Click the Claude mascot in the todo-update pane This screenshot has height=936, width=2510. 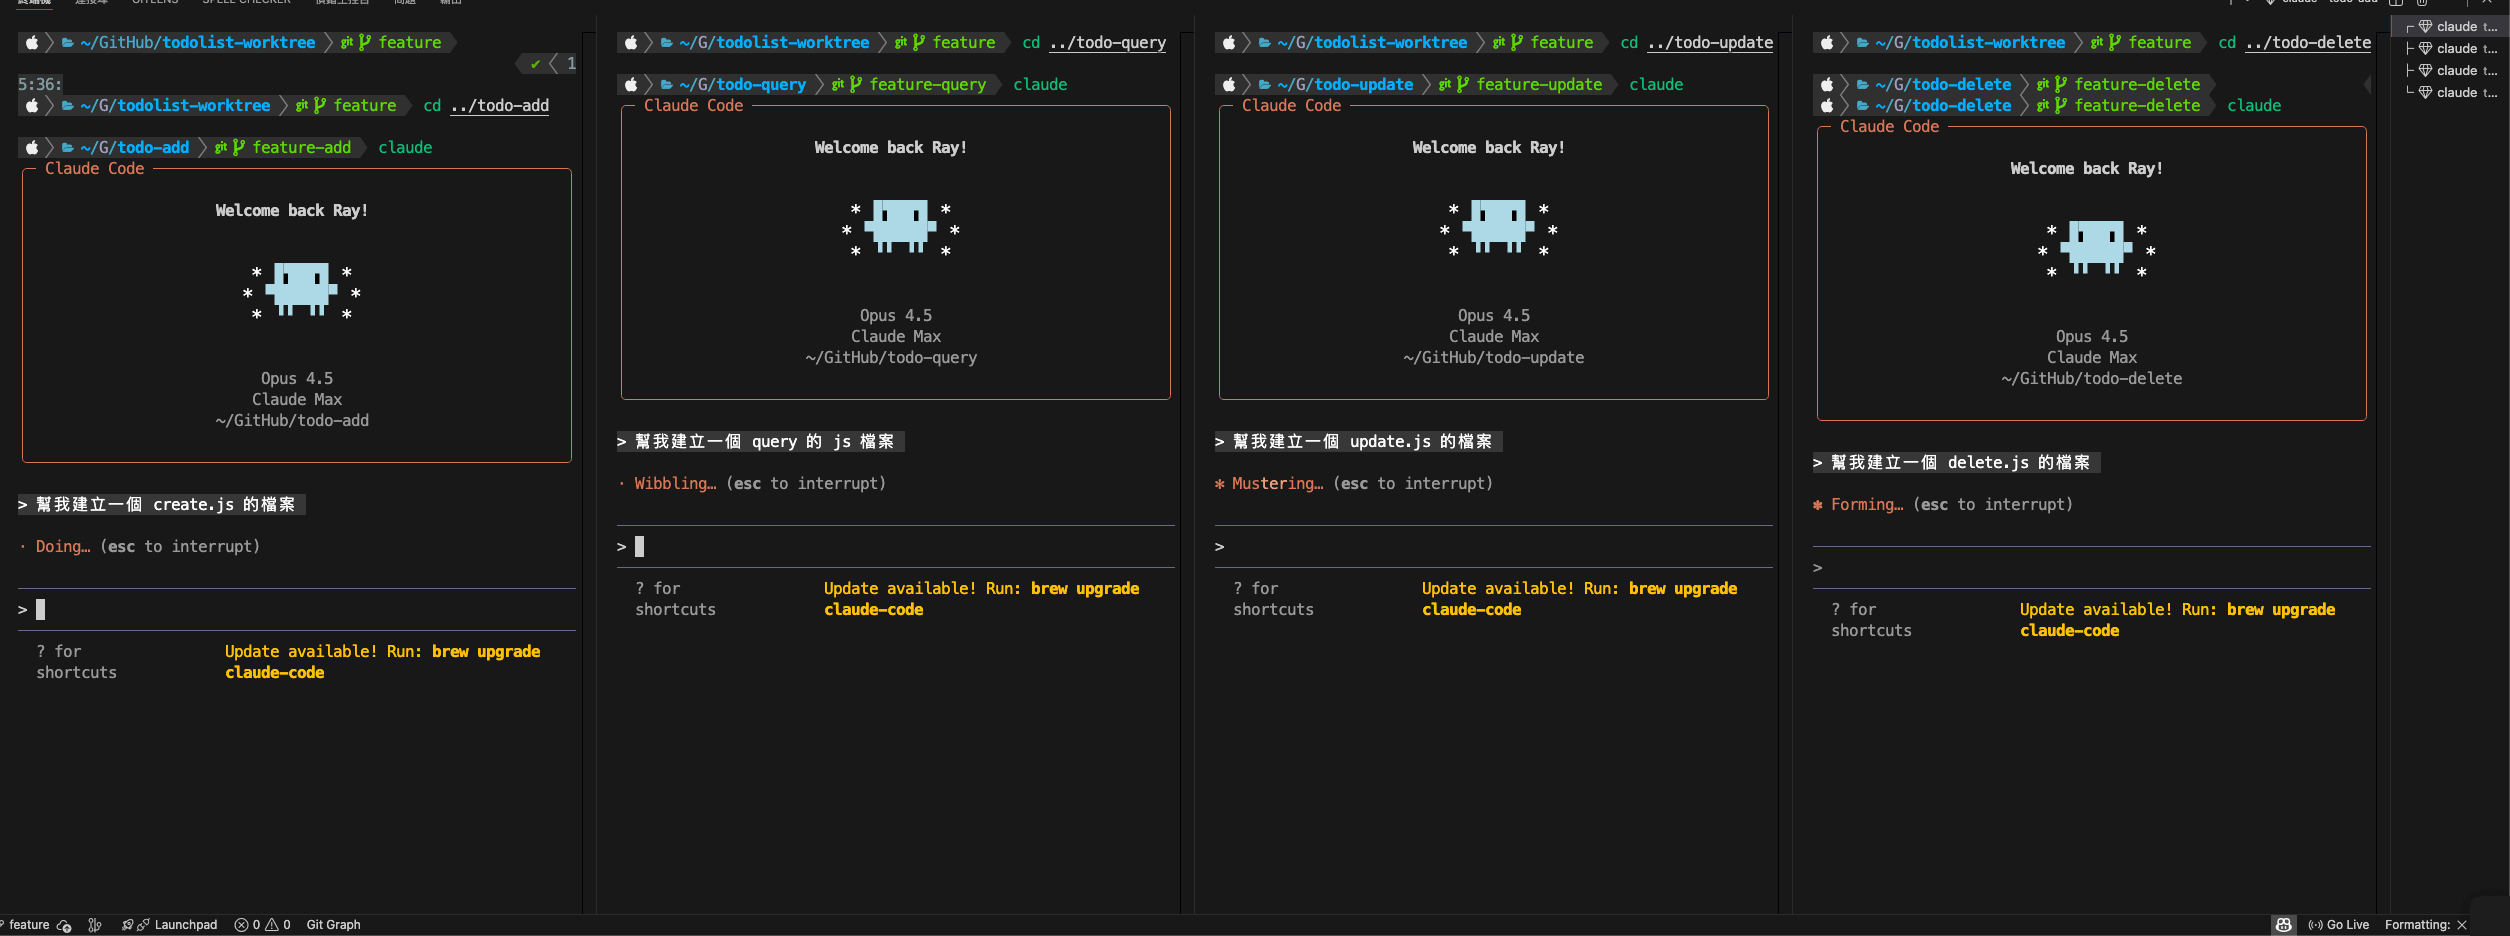(1498, 227)
